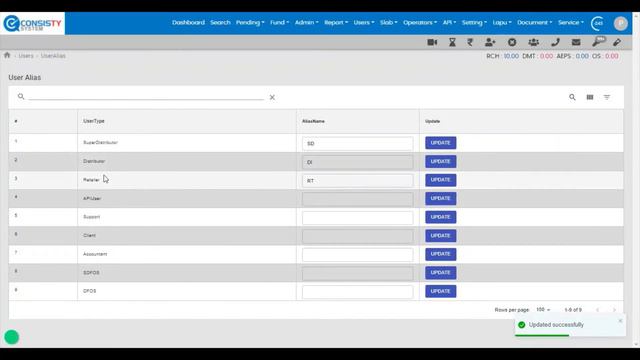The image size is (640, 360).
Task: Open the Operators dropdown menu
Action: [420, 22]
